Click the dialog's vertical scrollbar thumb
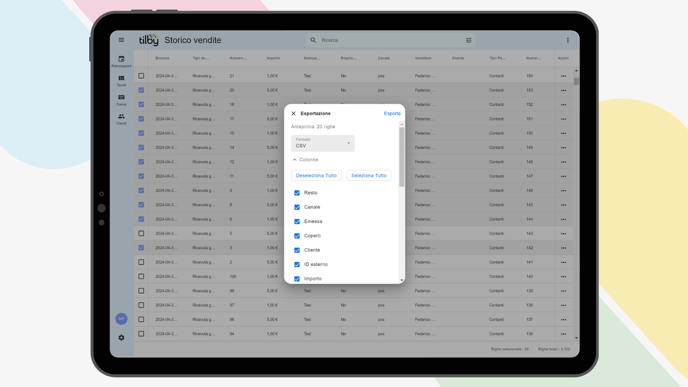 click(401, 157)
